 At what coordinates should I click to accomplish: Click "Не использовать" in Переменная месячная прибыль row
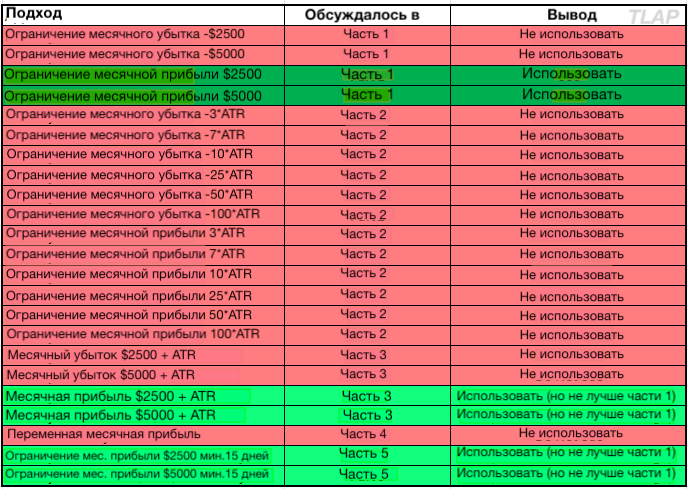click(x=571, y=433)
